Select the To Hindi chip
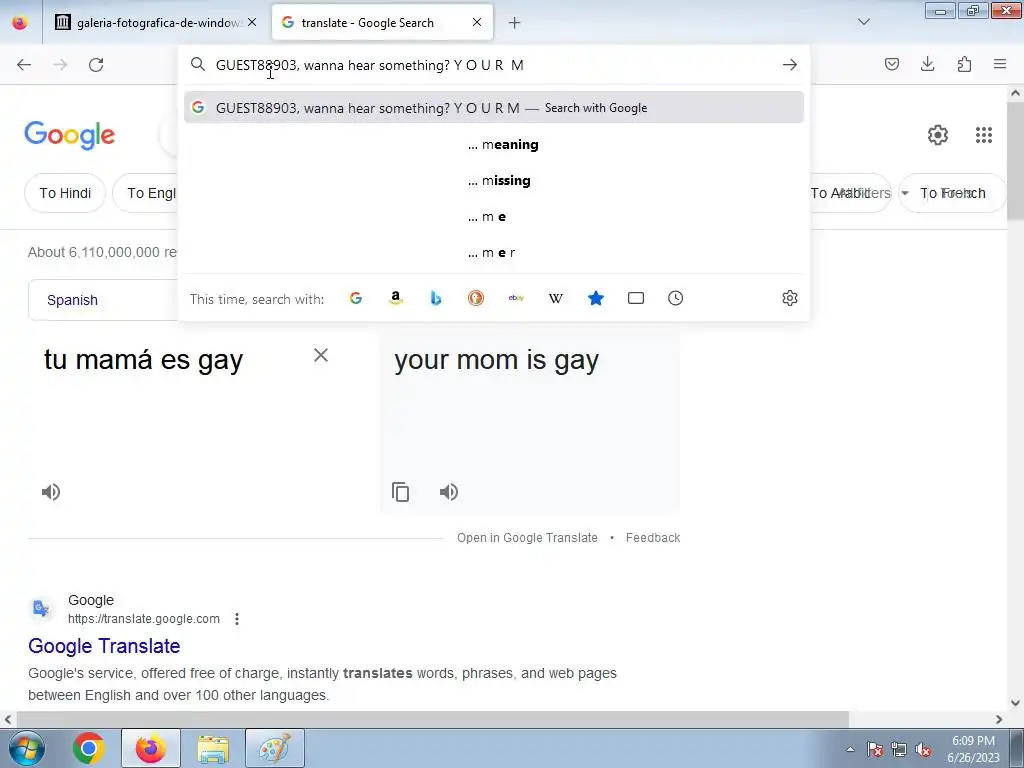This screenshot has height=768, width=1024. tap(65, 193)
